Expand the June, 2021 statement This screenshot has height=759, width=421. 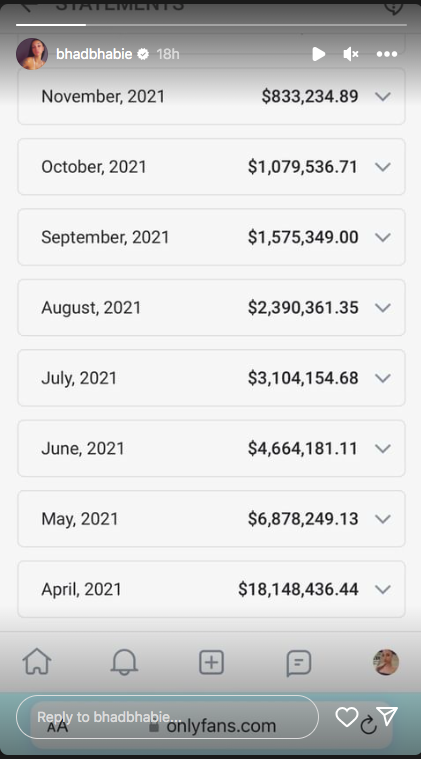(211, 449)
